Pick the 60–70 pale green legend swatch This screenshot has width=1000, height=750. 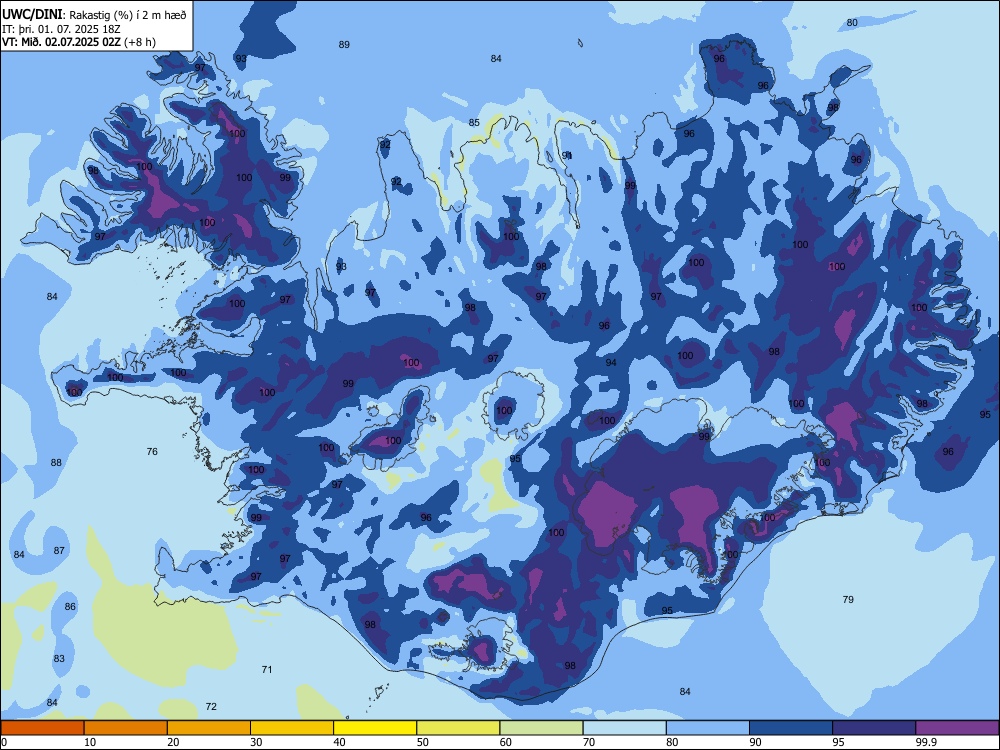click(x=541, y=728)
